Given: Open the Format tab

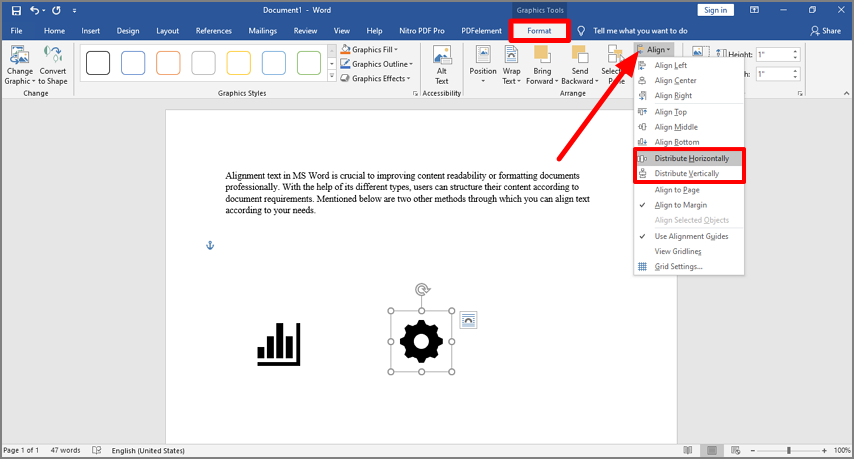Looking at the screenshot, I should [x=539, y=31].
